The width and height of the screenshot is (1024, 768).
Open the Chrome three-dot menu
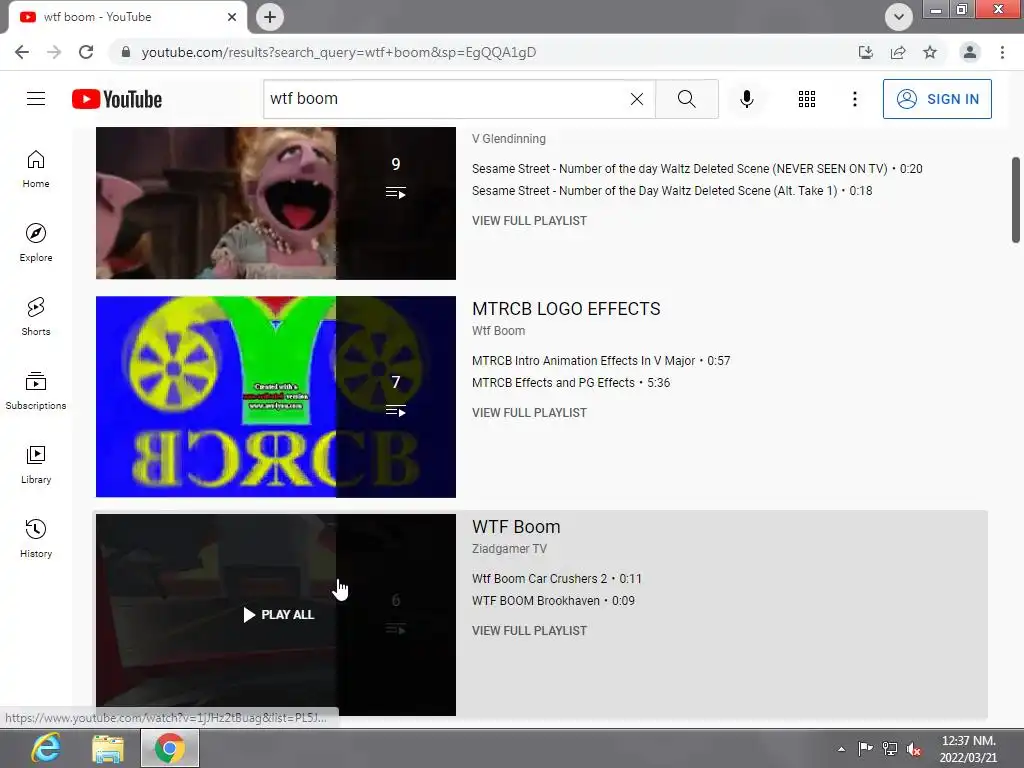click(1002, 52)
